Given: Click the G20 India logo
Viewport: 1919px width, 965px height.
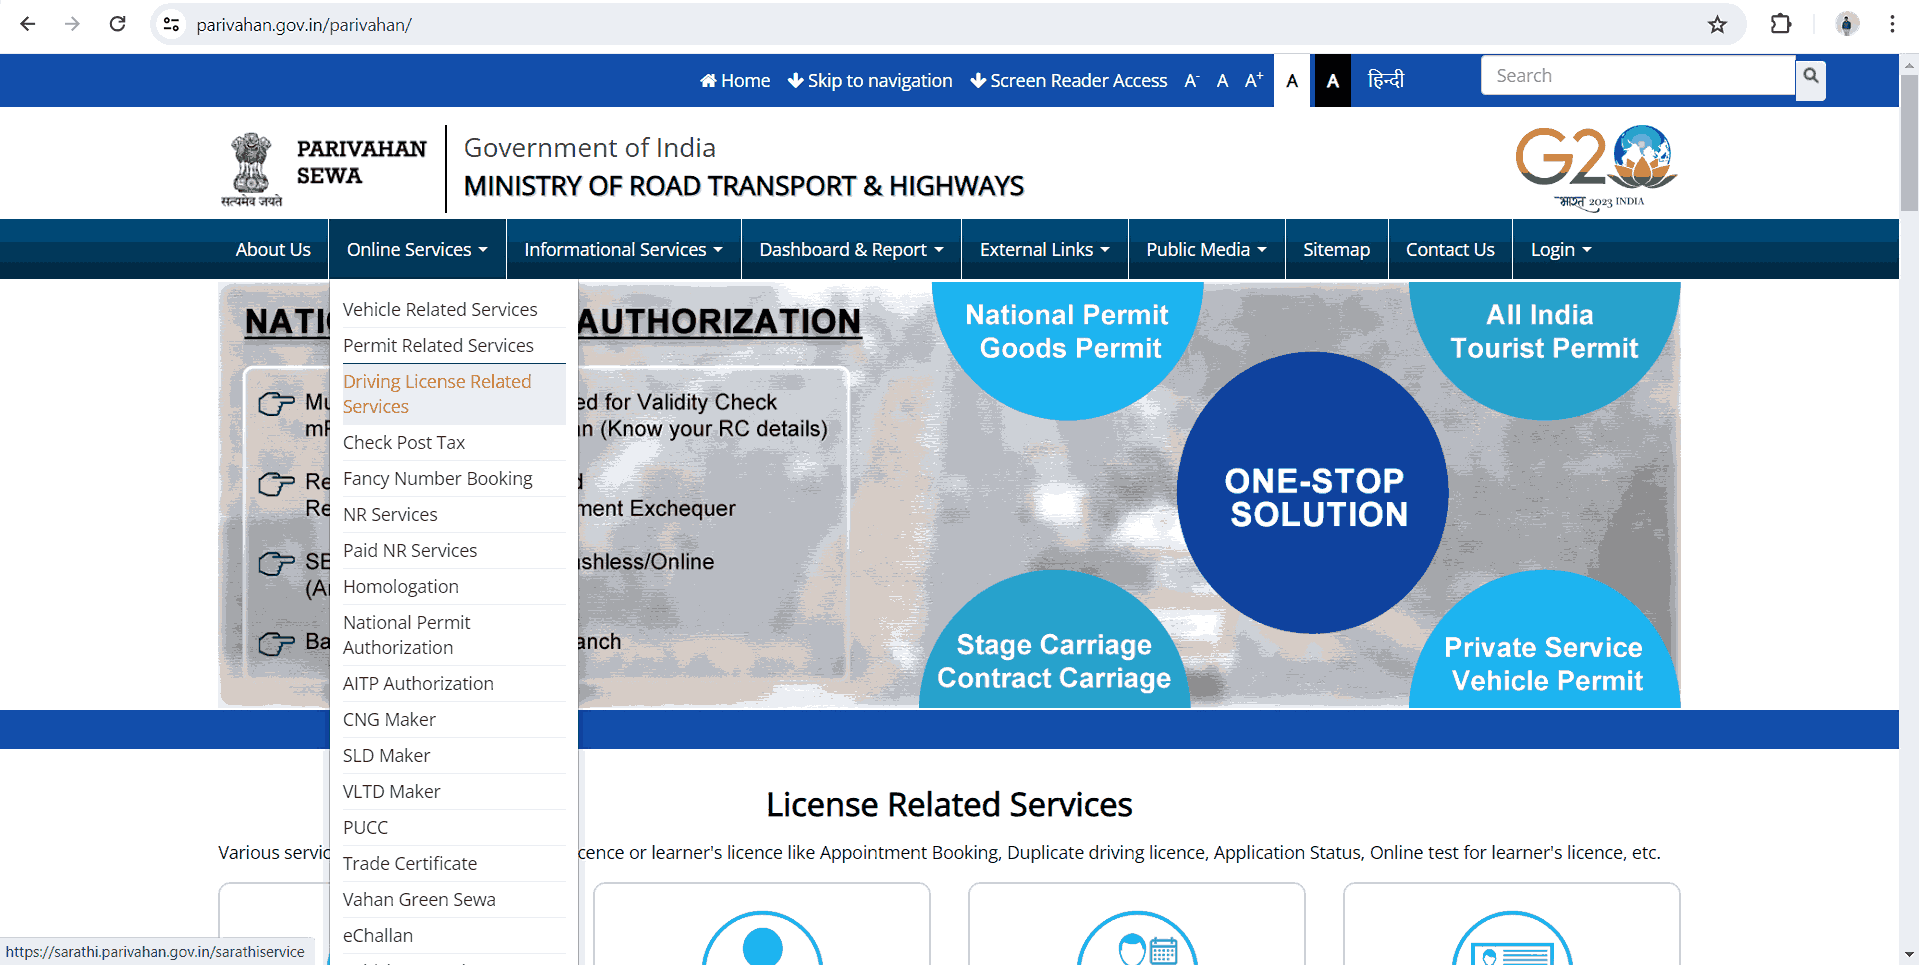Looking at the screenshot, I should click(x=1596, y=166).
